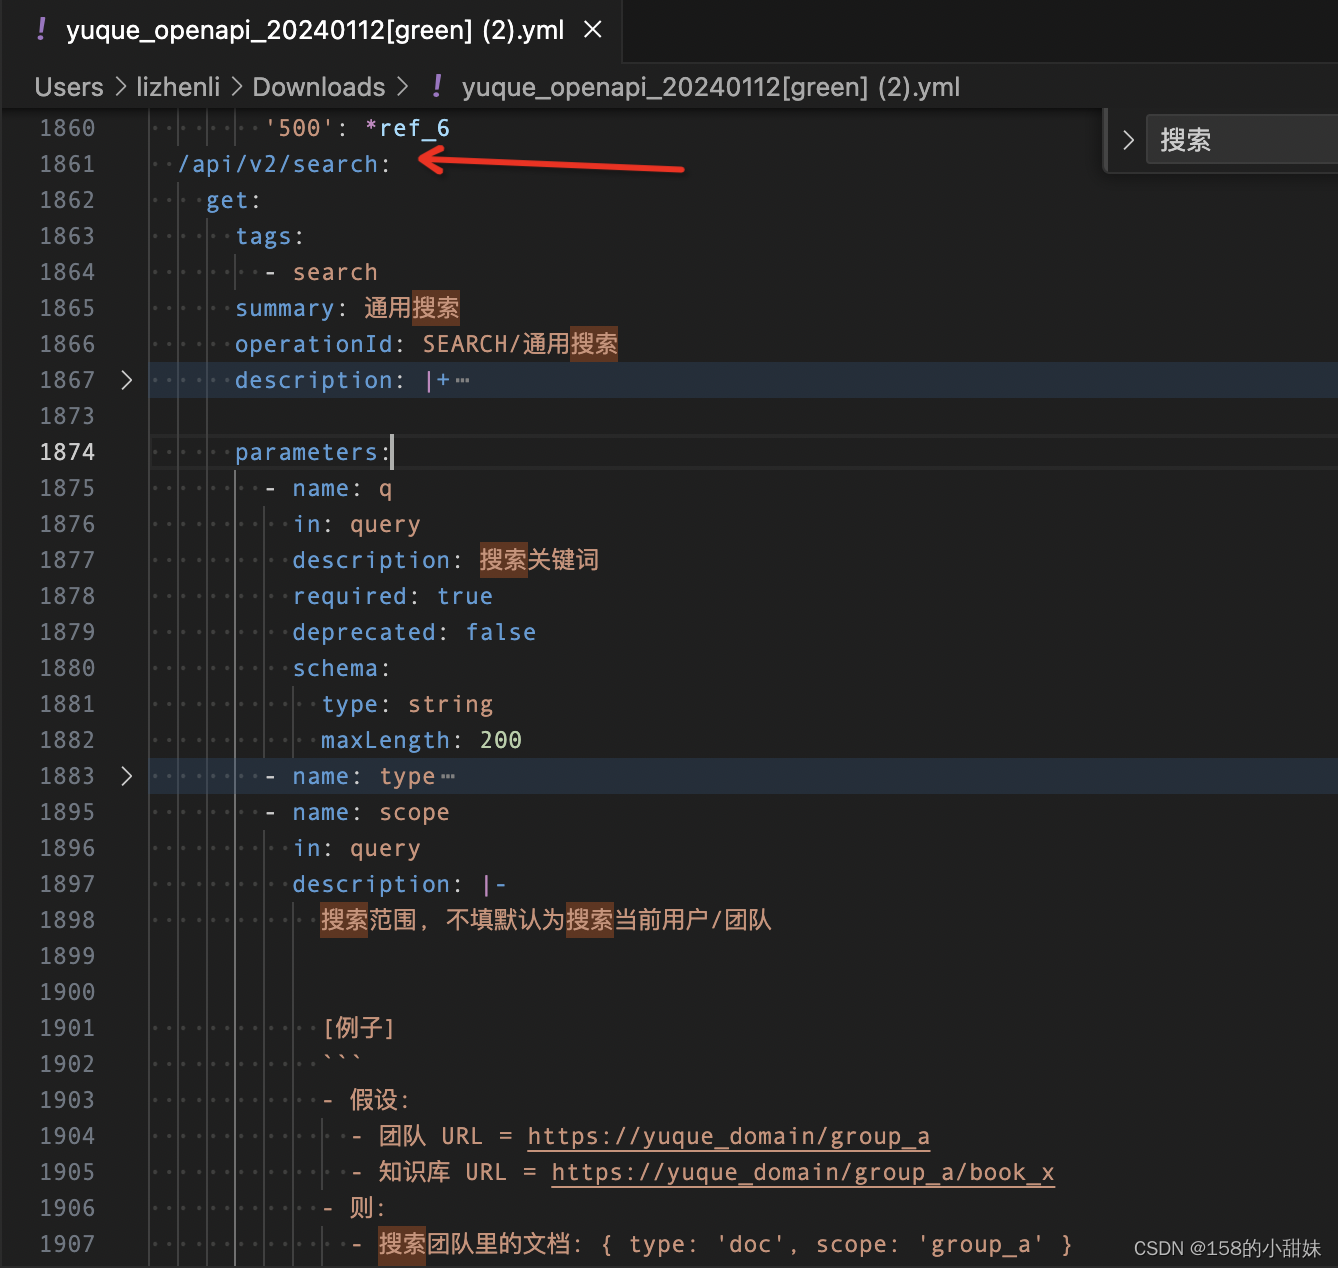The image size is (1338, 1268).
Task: Click the 'summary' key on line 1865
Action: point(284,308)
